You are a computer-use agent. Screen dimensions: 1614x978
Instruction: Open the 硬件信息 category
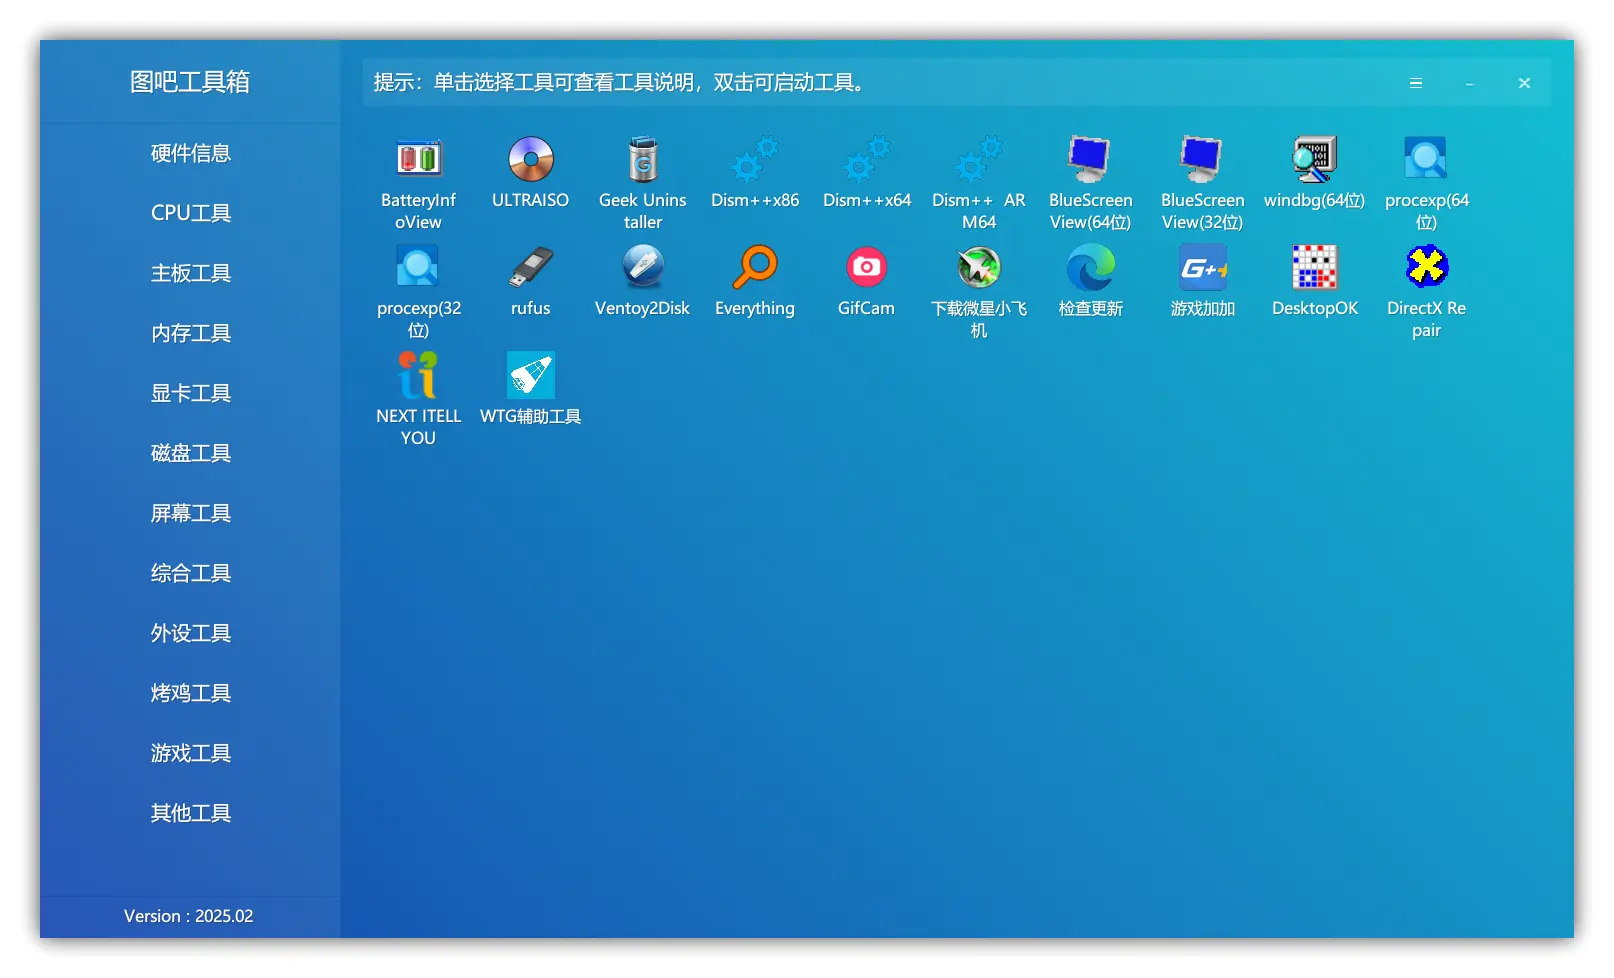pyautogui.click(x=191, y=153)
